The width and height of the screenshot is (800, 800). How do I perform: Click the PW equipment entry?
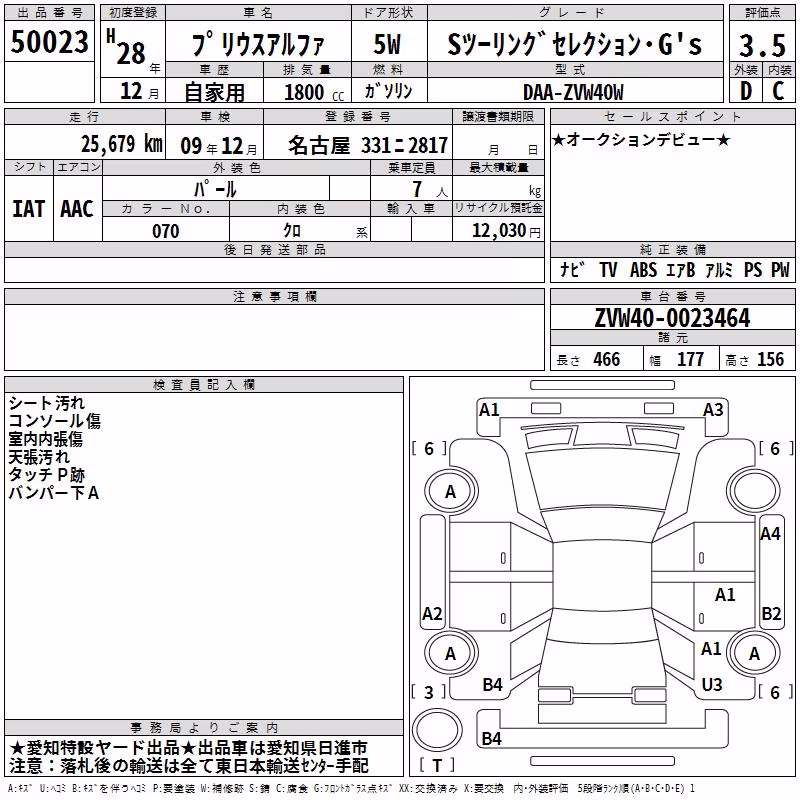[780, 270]
